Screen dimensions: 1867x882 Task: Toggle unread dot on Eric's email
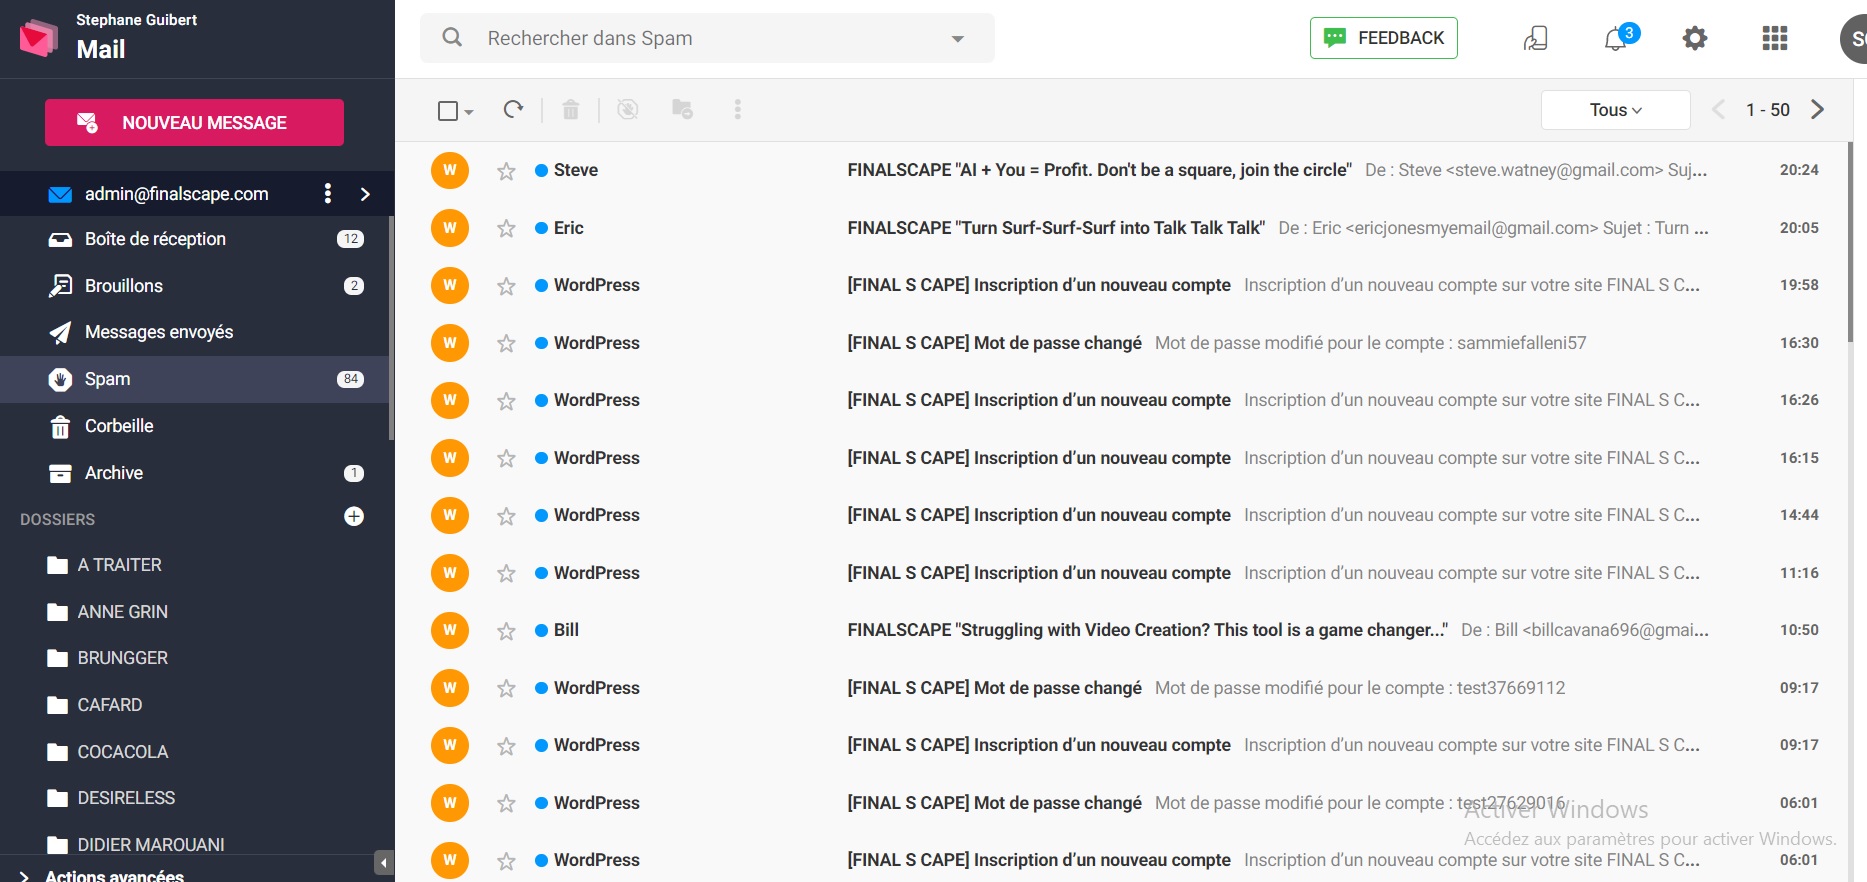pyautogui.click(x=541, y=228)
